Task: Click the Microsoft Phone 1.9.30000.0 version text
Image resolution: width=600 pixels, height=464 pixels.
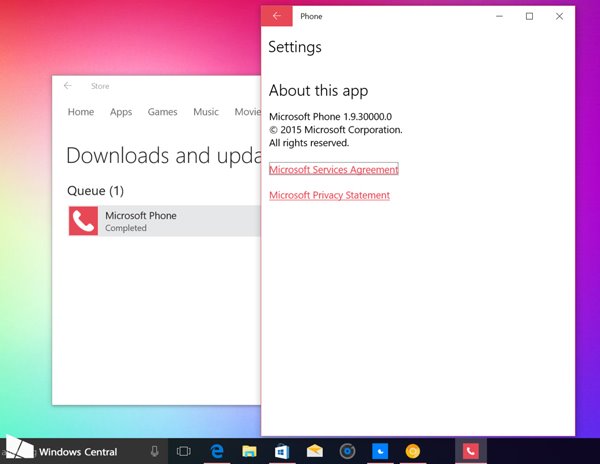Action: [x=330, y=116]
